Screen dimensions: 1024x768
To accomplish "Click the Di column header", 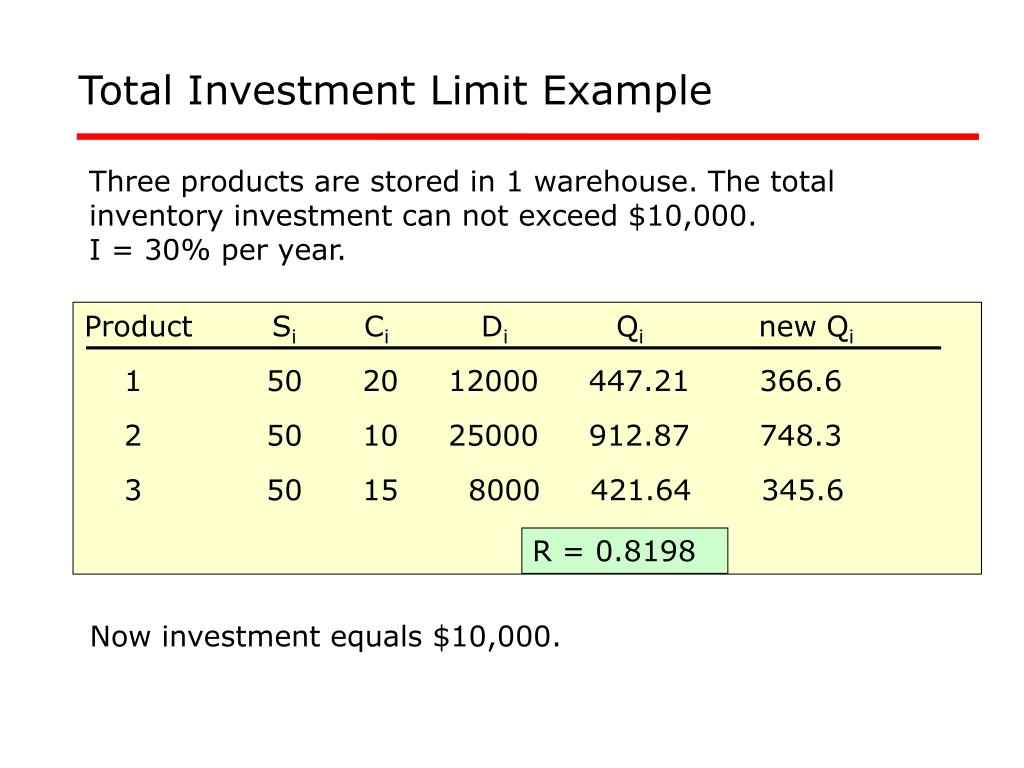I will pyautogui.click(x=494, y=328).
